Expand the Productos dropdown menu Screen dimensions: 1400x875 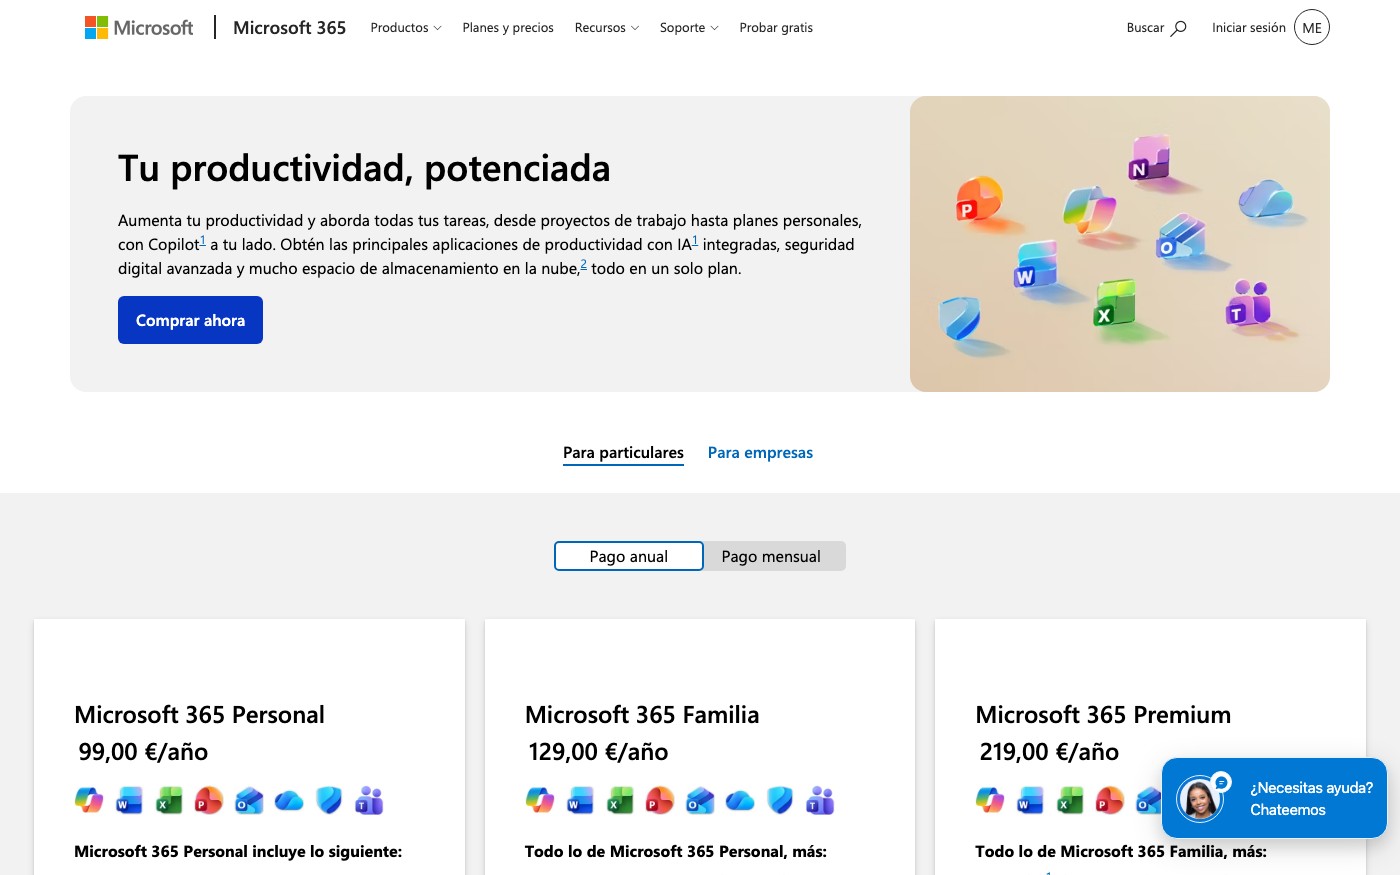click(x=406, y=28)
